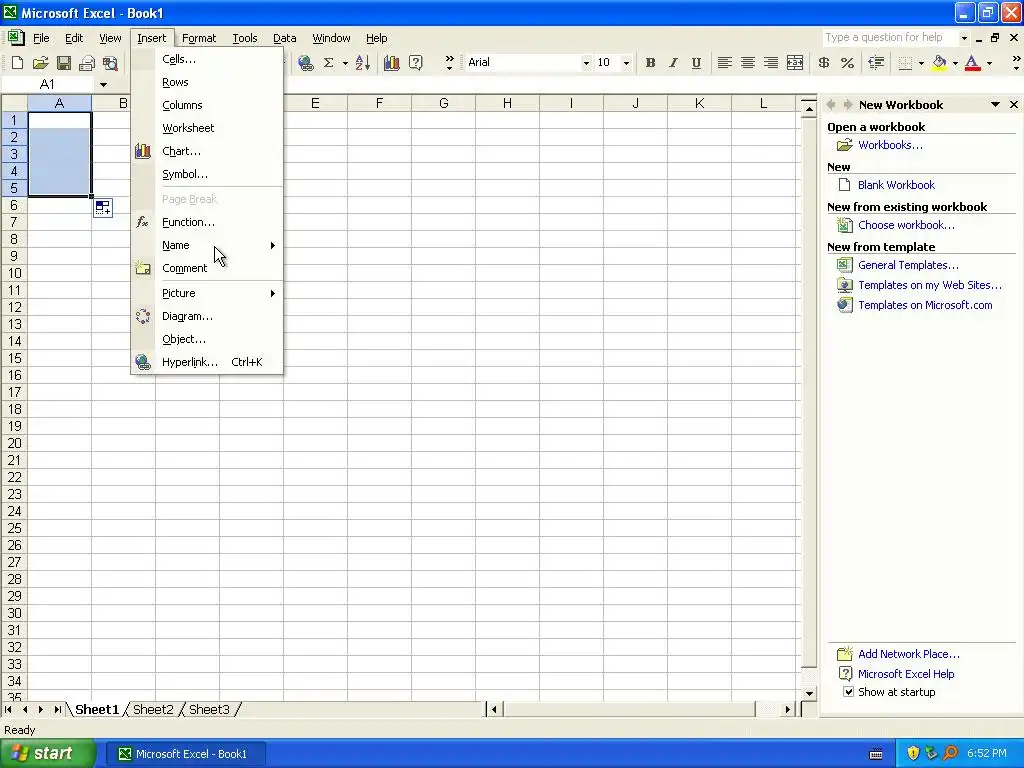Open the Fill Color dropdown arrow
1024x768 pixels.
pos(955,63)
